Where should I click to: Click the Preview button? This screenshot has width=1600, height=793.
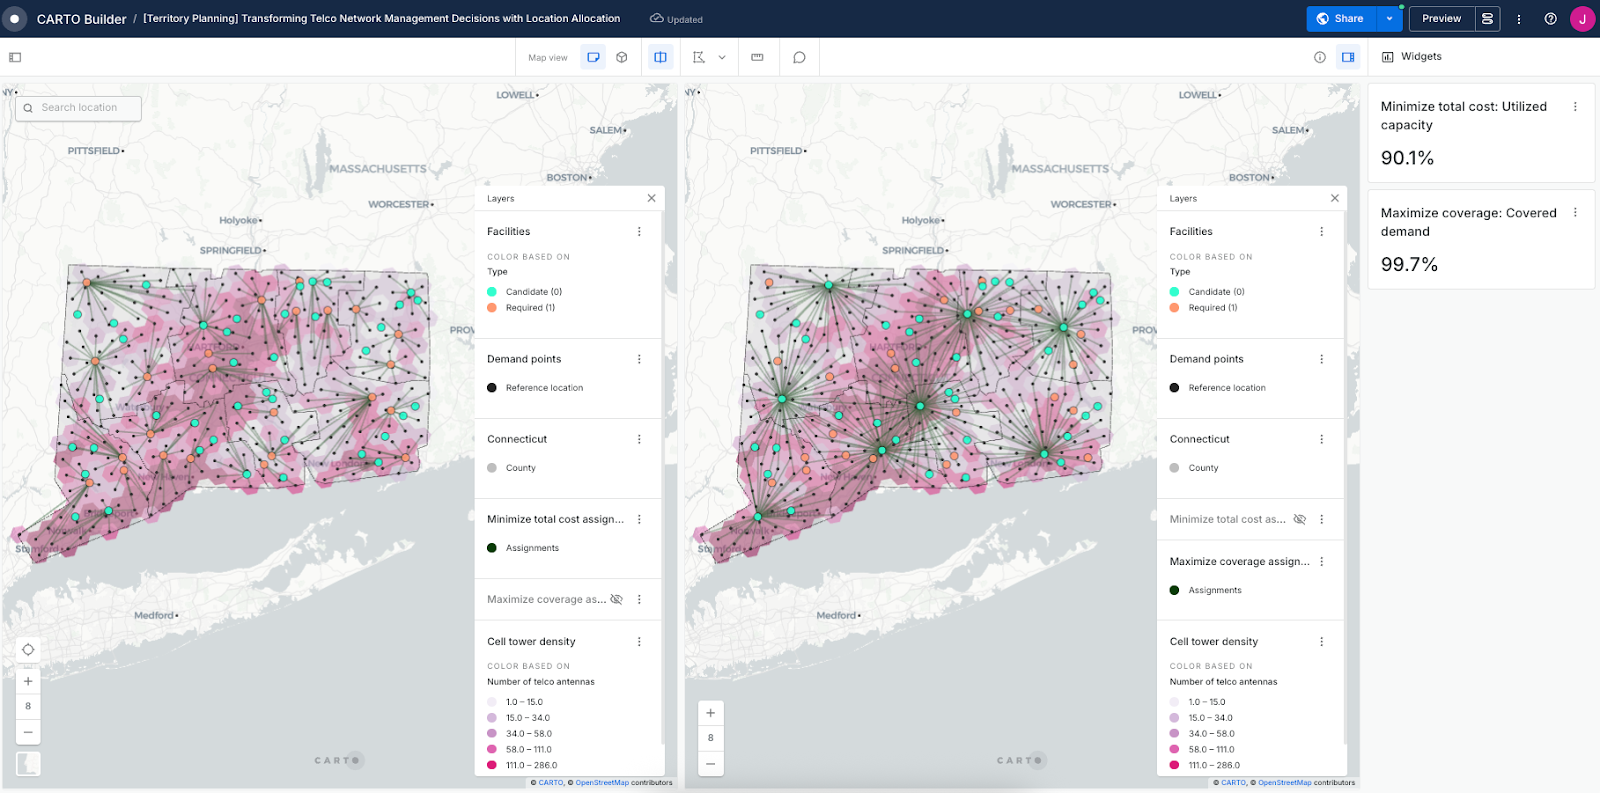tap(1441, 19)
